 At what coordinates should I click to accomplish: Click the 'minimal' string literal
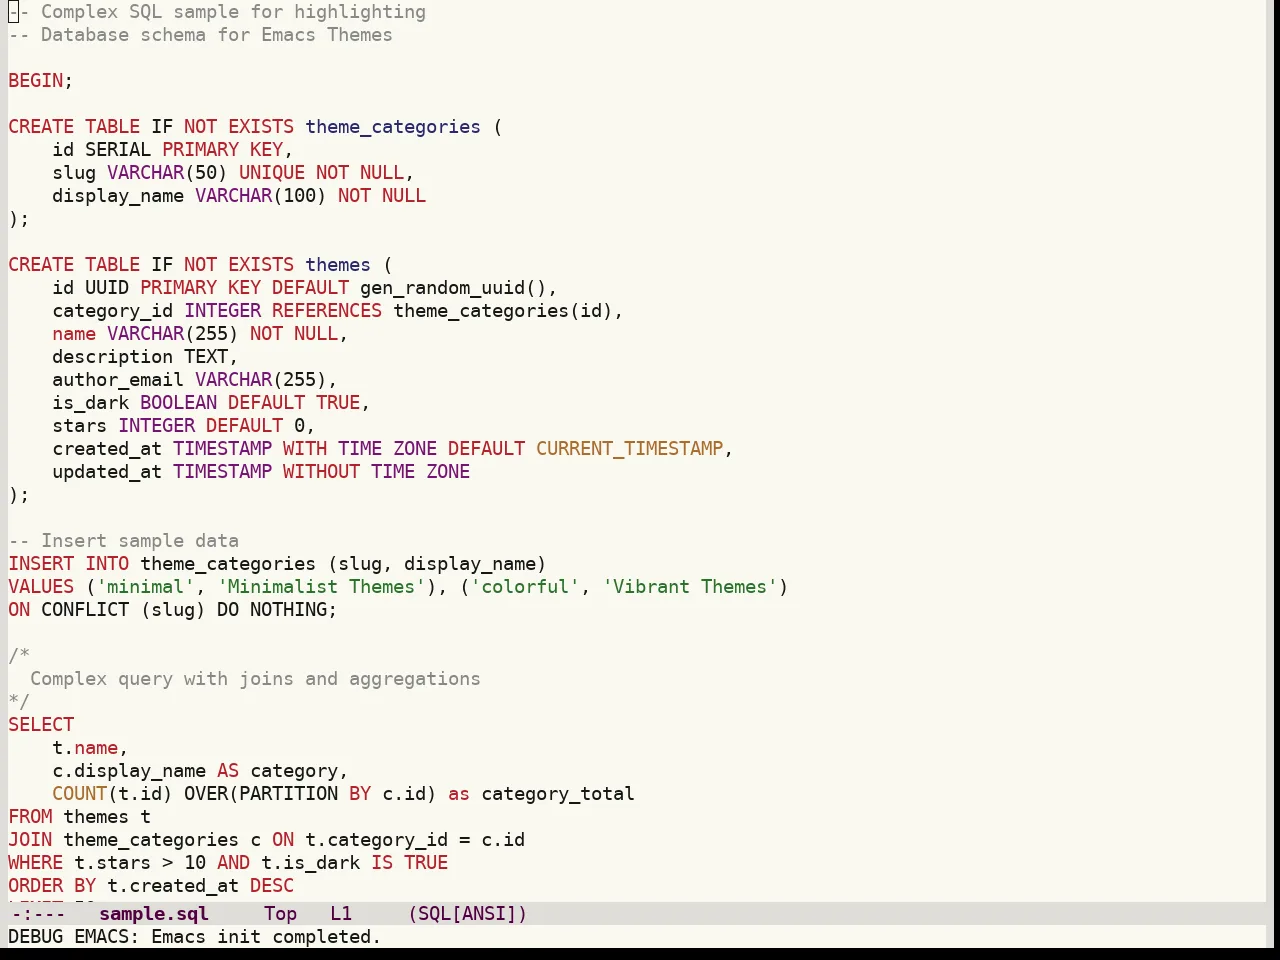[x=145, y=587]
